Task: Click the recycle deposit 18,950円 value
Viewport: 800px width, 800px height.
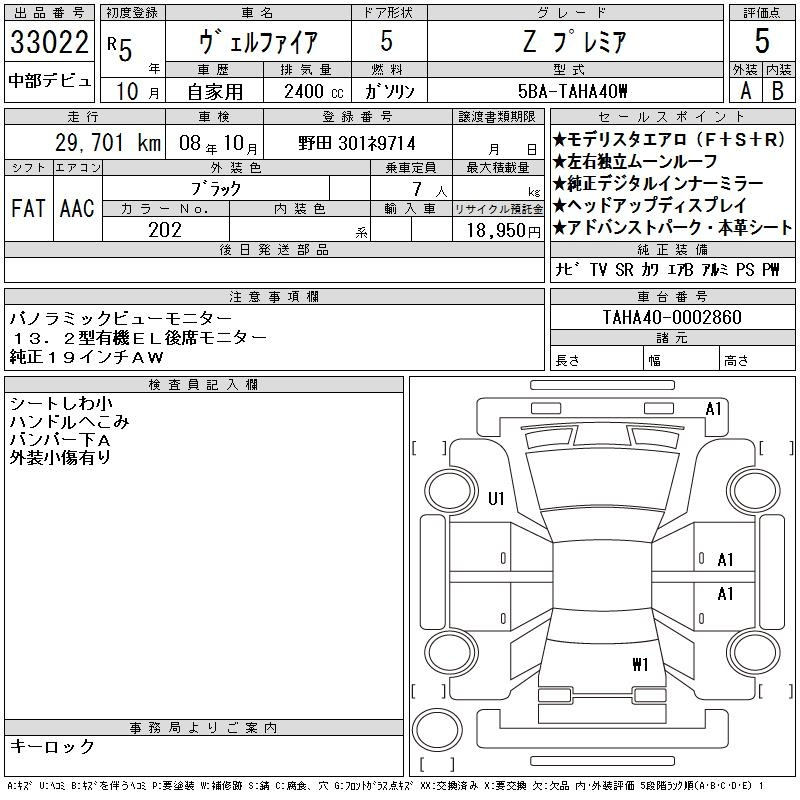Action: 498,230
